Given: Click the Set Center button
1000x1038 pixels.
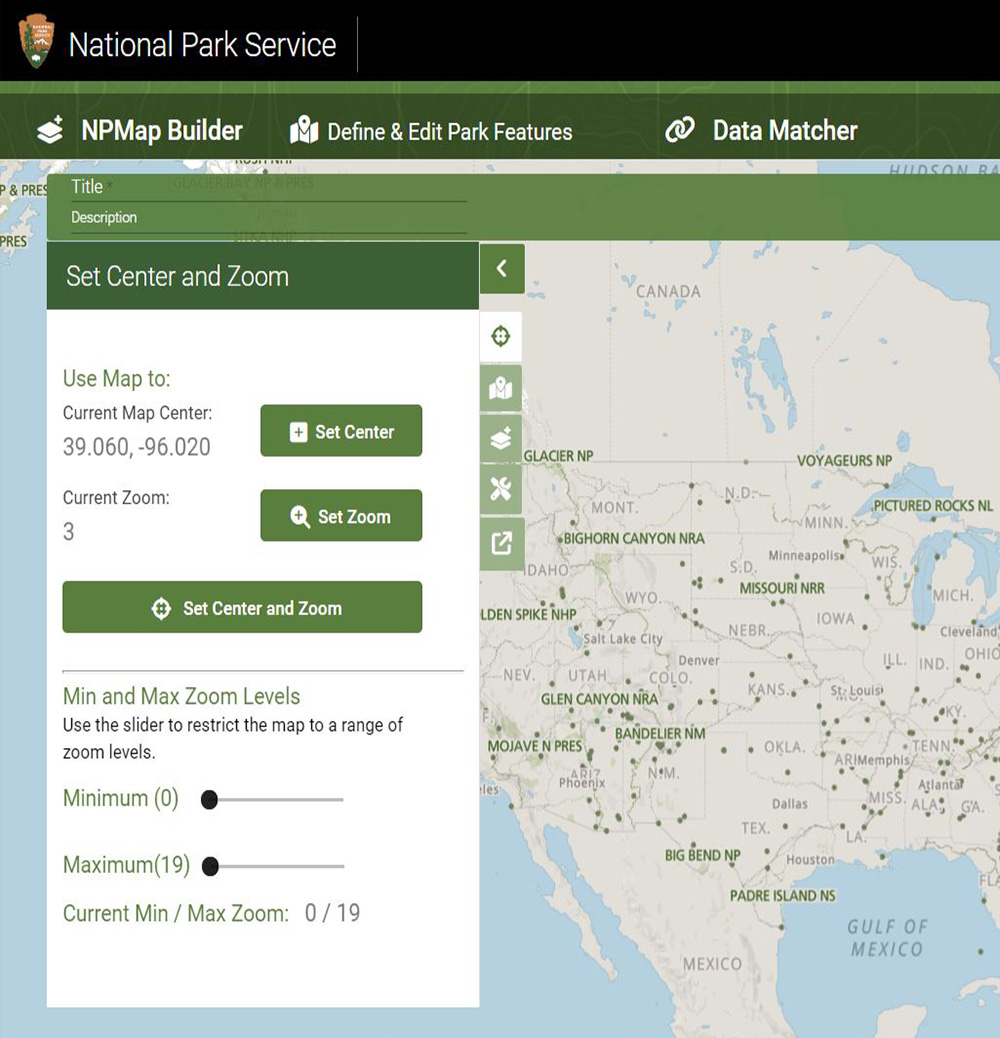Looking at the screenshot, I should [x=341, y=431].
